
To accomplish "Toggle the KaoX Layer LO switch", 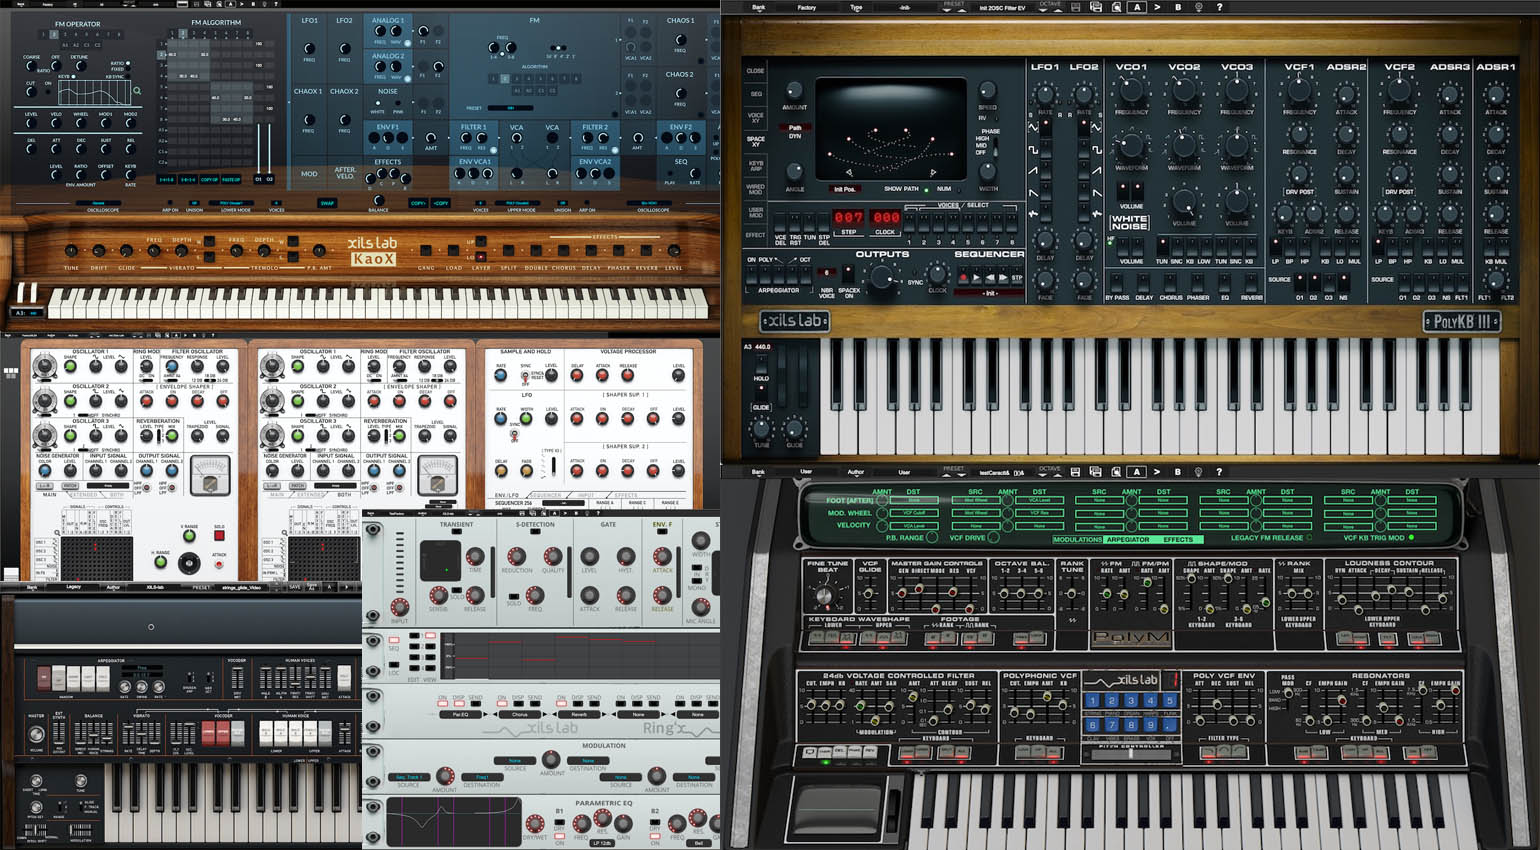I will pyautogui.click(x=481, y=257).
